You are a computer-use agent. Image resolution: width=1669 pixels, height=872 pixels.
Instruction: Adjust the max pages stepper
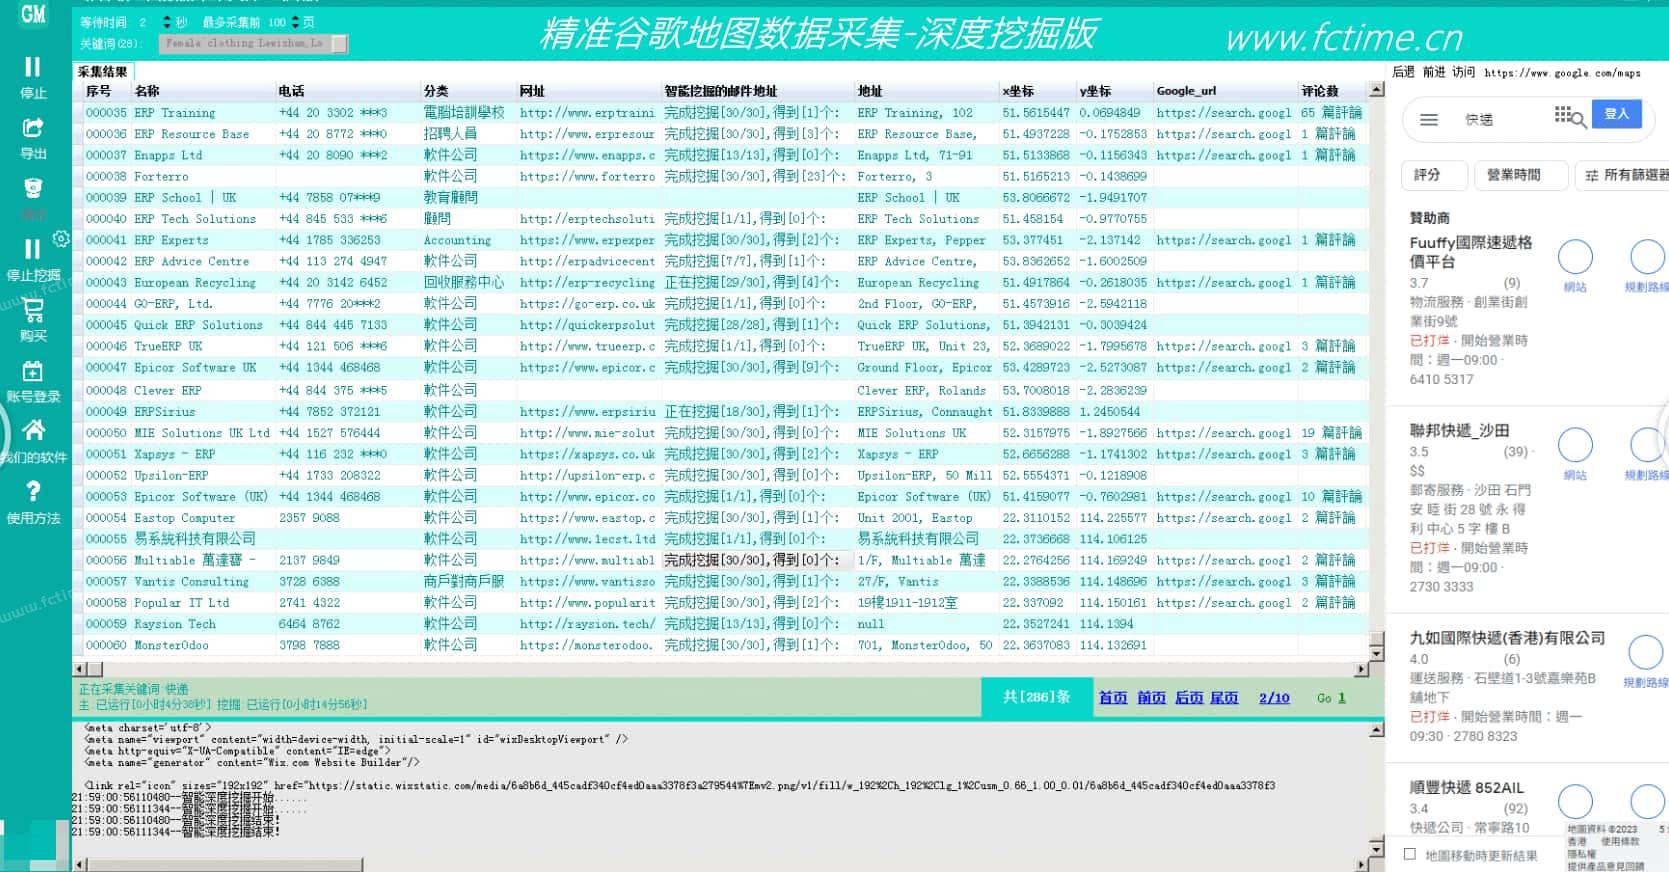pyautogui.click(x=296, y=22)
